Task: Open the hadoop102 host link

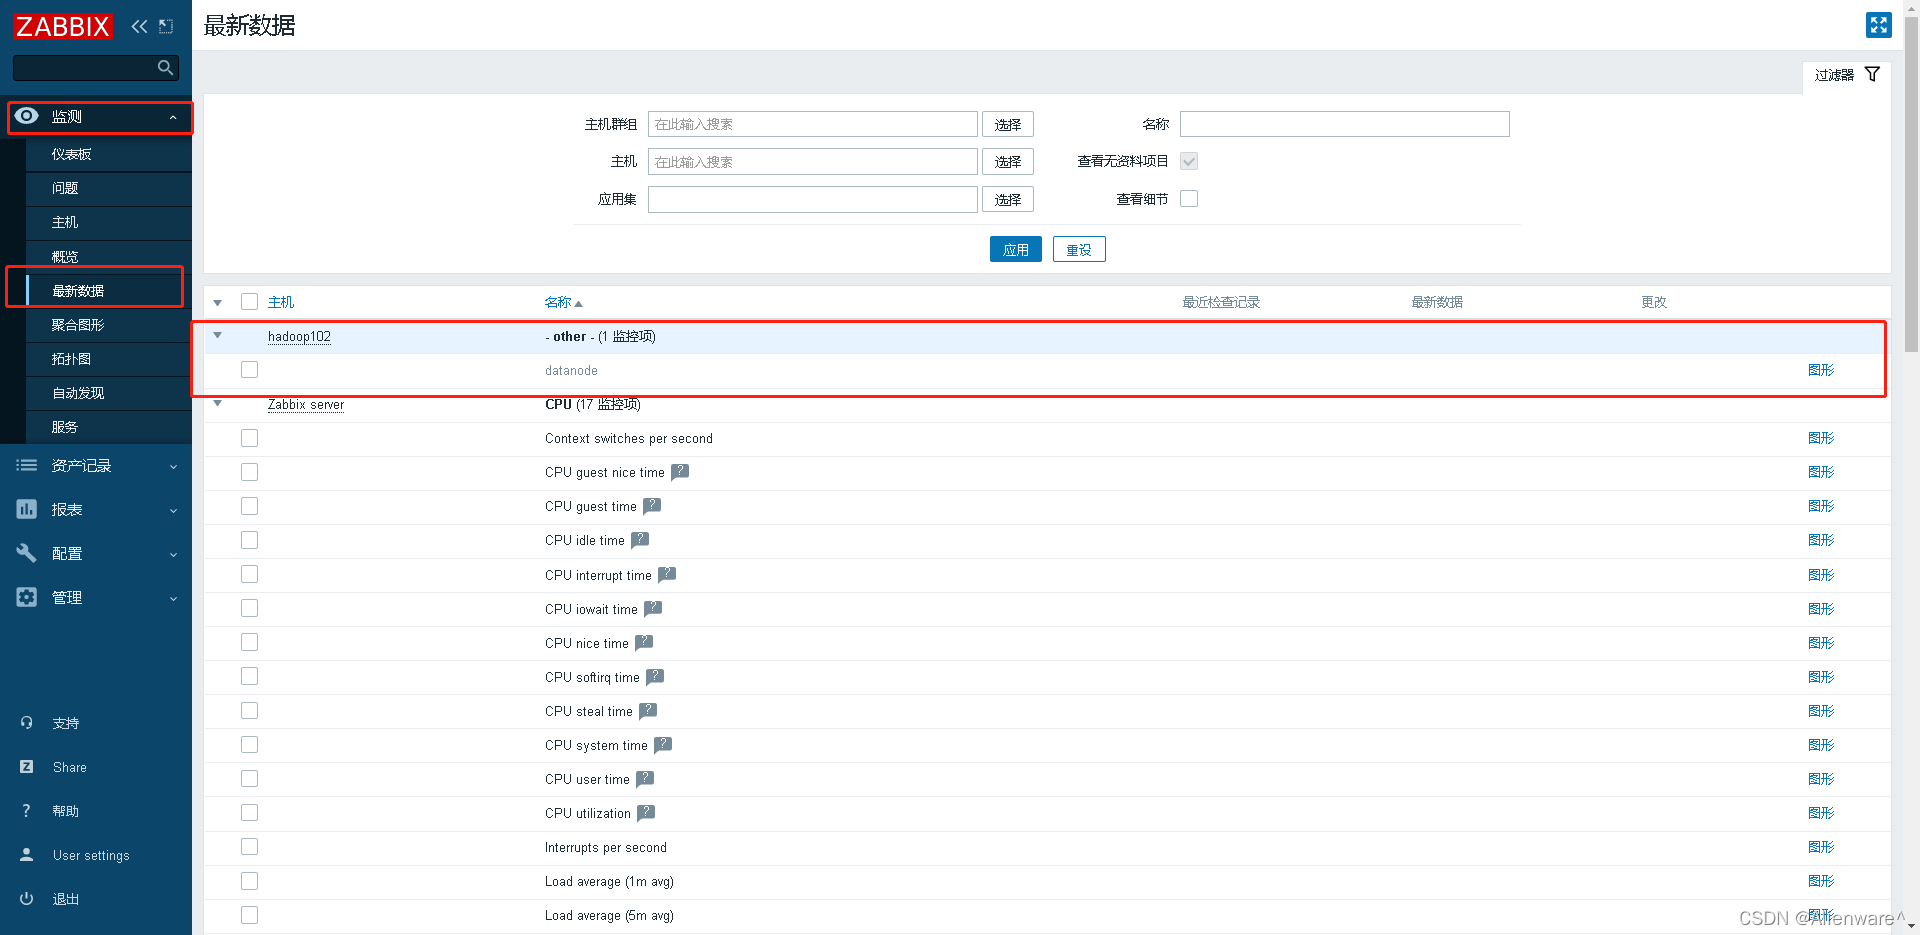Action: click(x=299, y=336)
